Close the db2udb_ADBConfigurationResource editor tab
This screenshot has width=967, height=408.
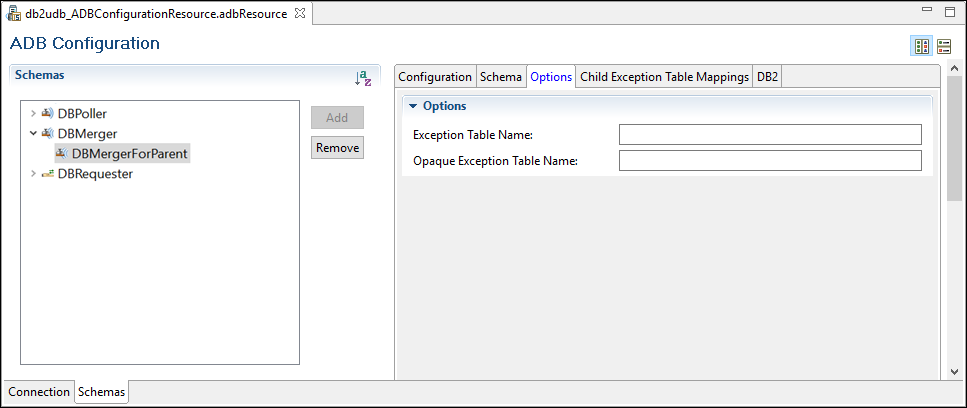pos(301,15)
